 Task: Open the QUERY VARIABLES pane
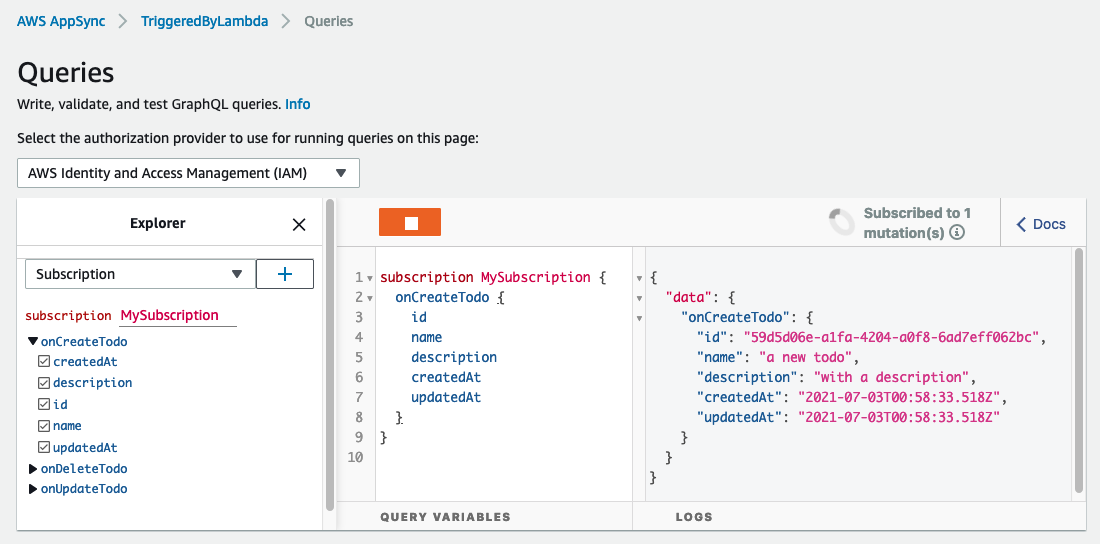tap(445, 517)
